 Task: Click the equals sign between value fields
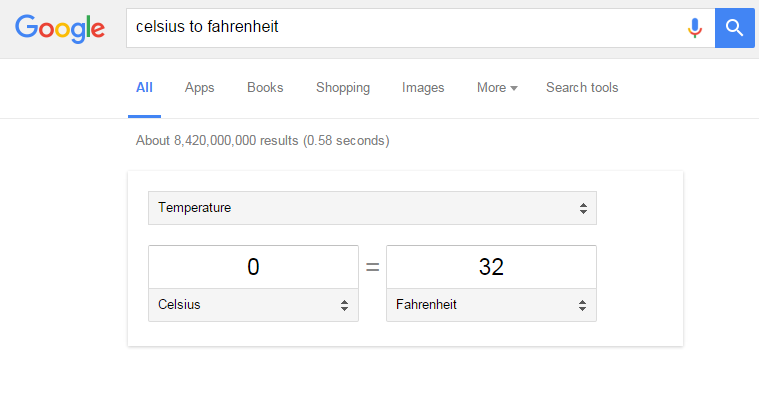[x=372, y=267]
